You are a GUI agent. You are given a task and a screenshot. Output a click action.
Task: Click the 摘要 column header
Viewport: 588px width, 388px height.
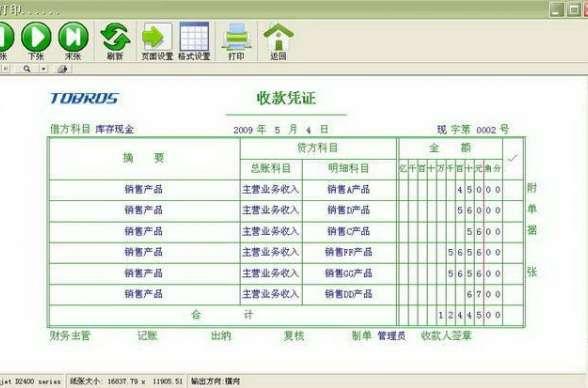(144, 158)
